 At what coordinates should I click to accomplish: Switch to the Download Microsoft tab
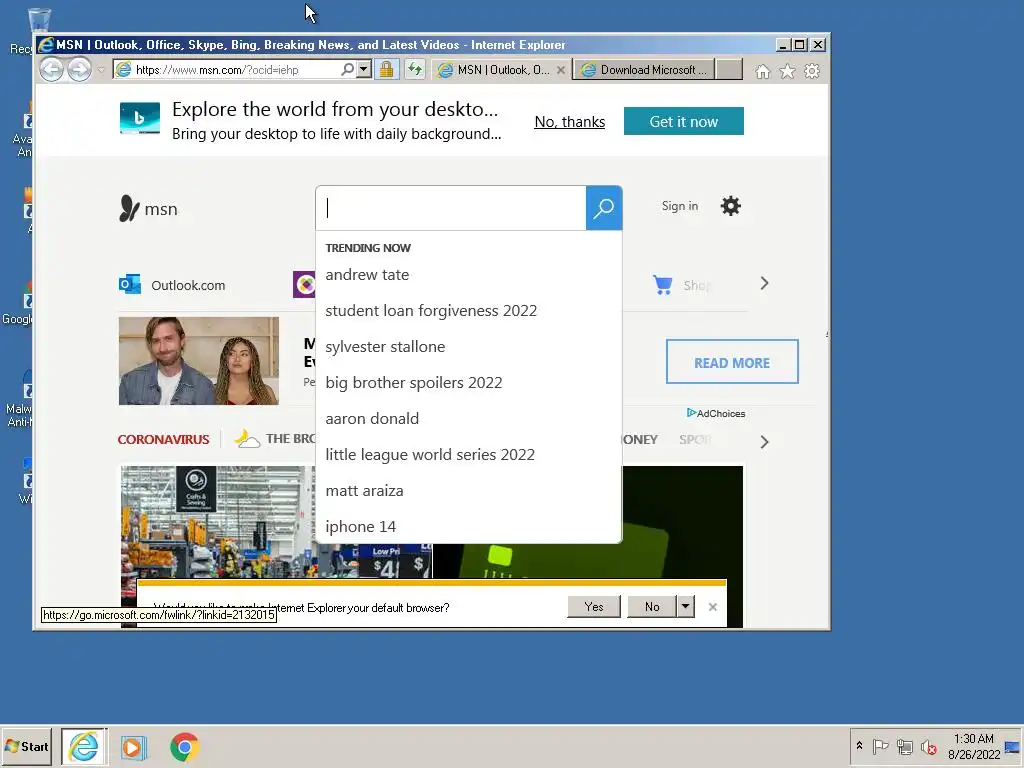(x=645, y=70)
